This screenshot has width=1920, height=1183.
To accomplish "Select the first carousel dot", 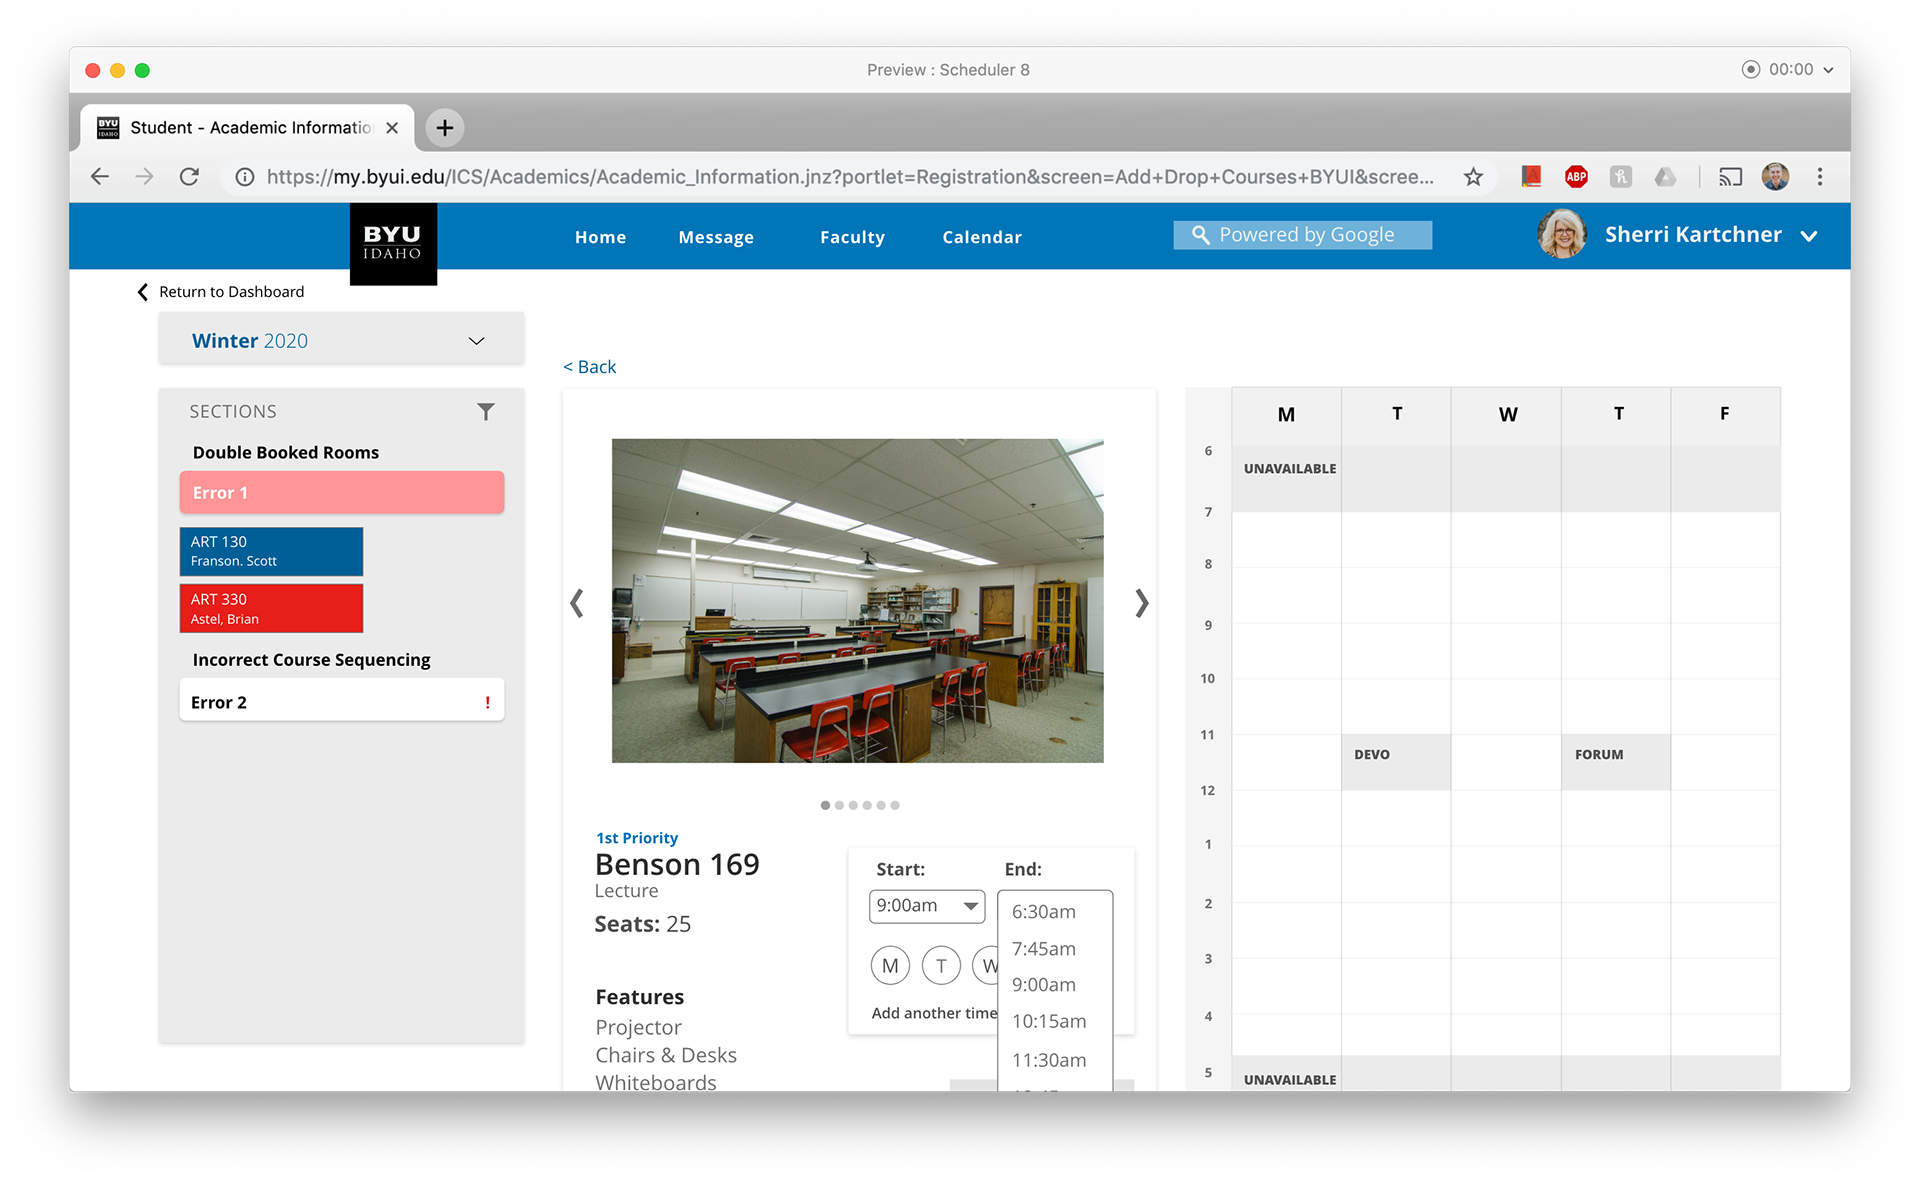I will (x=825, y=805).
